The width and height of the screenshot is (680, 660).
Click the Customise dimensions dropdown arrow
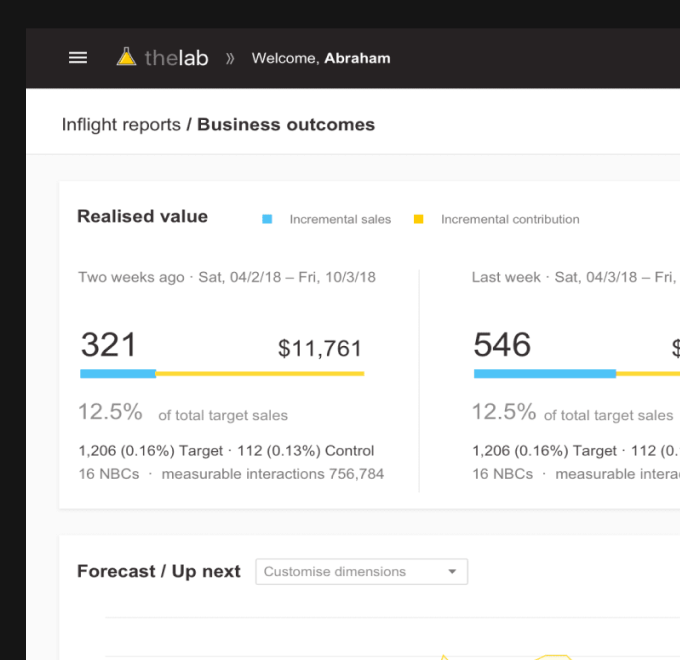[452, 572]
